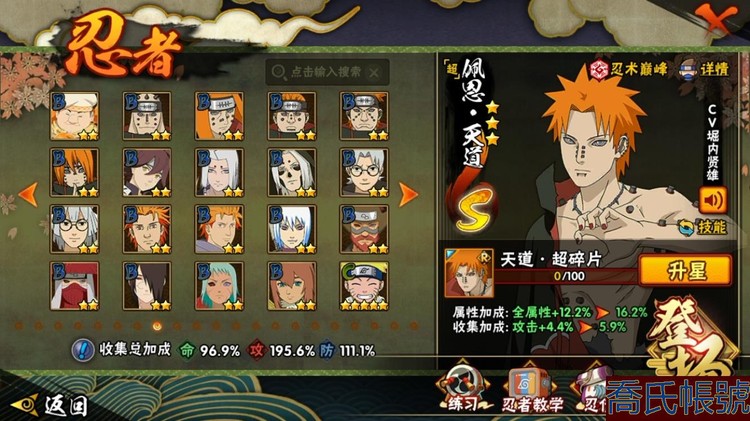750x421 pixels.
Task: Clear the search box with X
Action: point(374,73)
